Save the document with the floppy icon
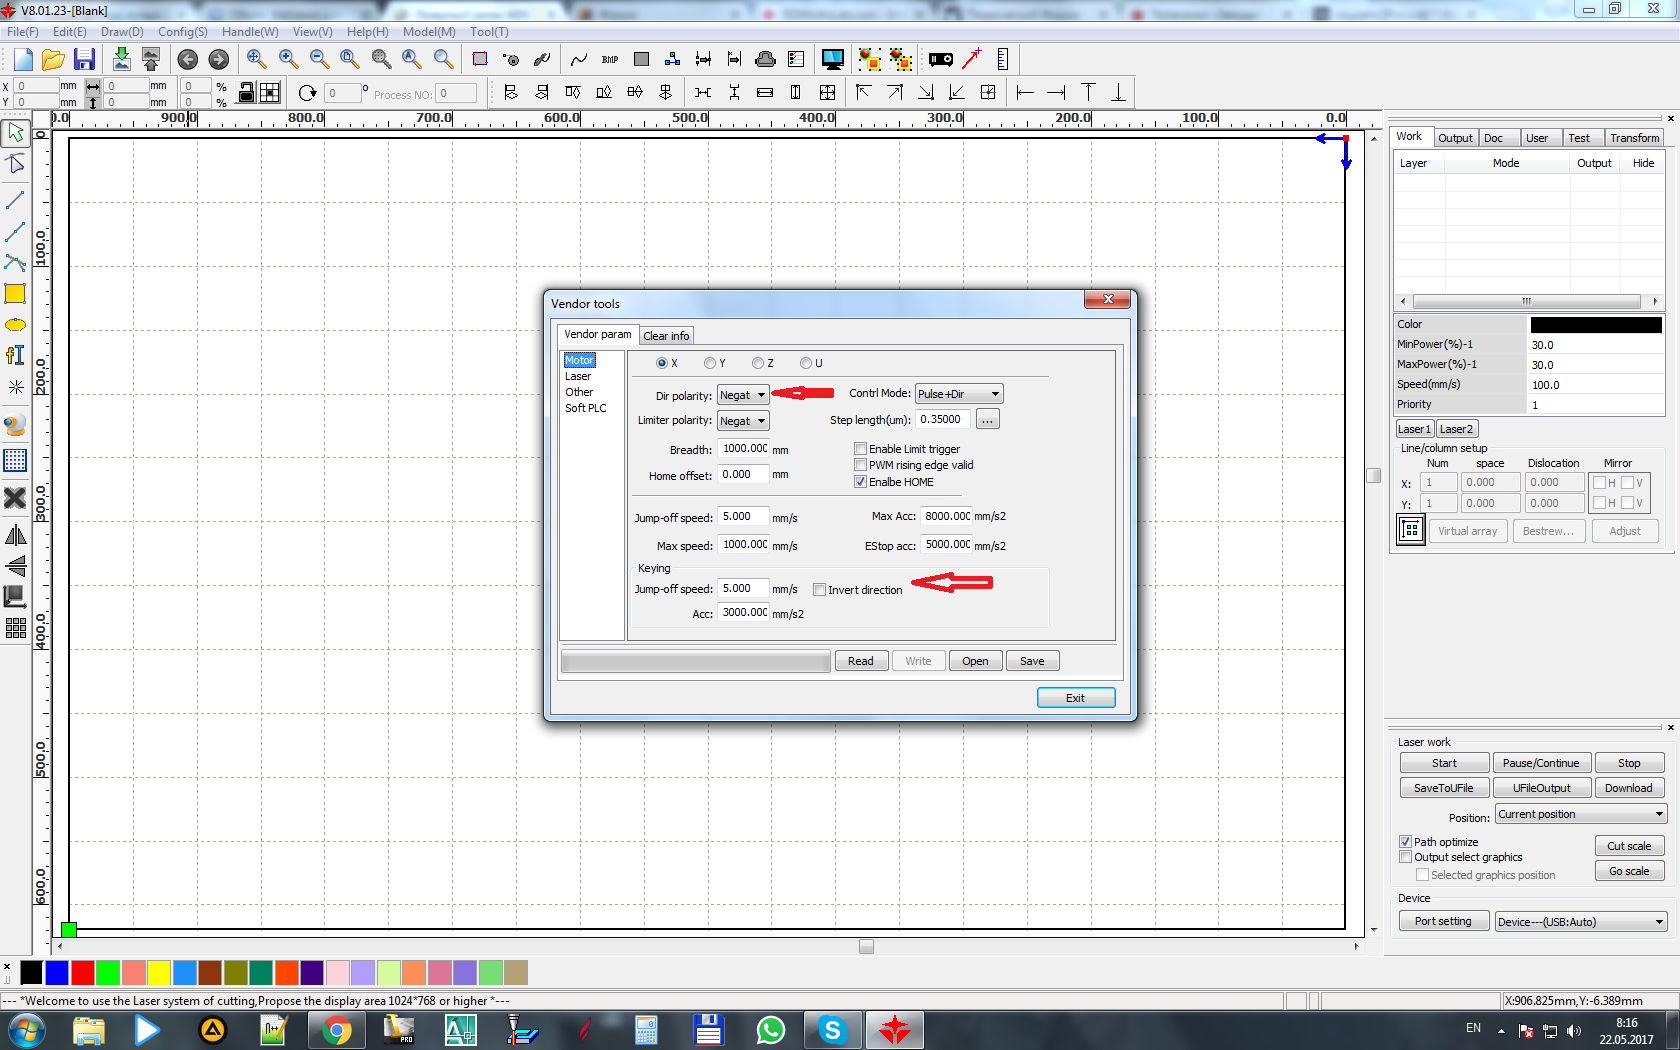This screenshot has height=1050, width=1680. point(84,60)
